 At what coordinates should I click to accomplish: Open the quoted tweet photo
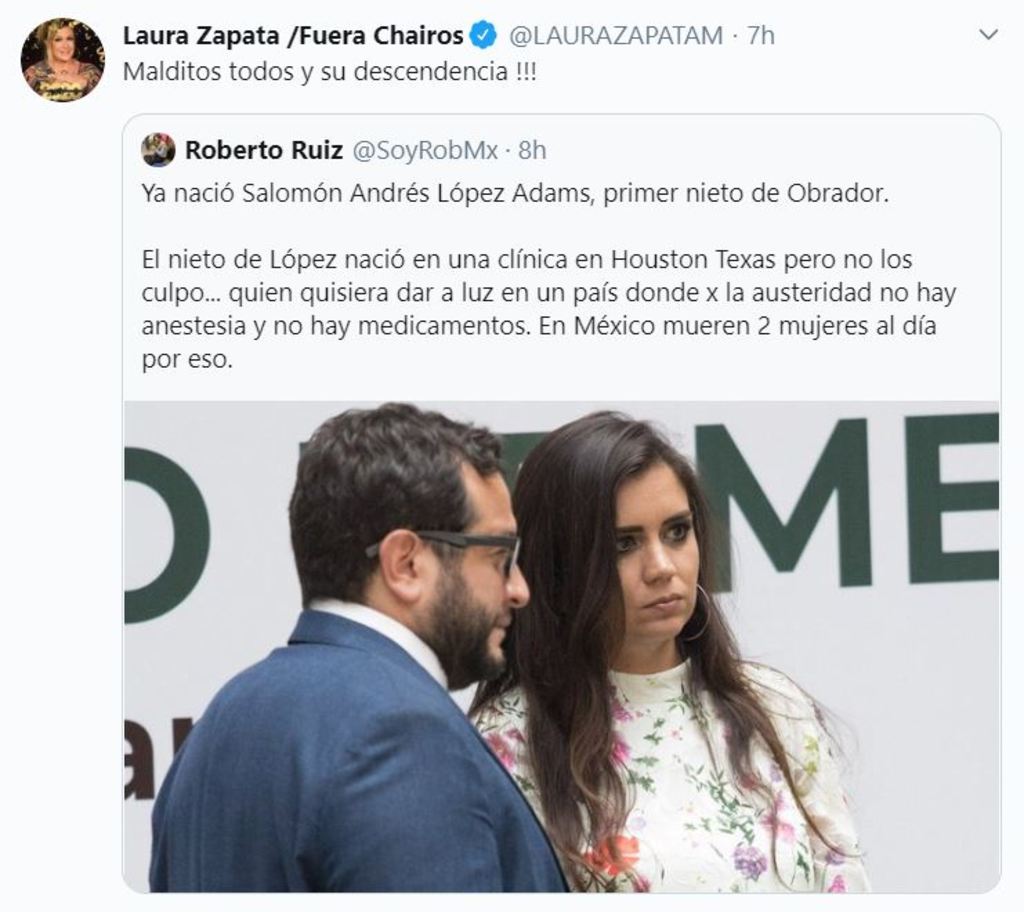(x=562, y=647)
